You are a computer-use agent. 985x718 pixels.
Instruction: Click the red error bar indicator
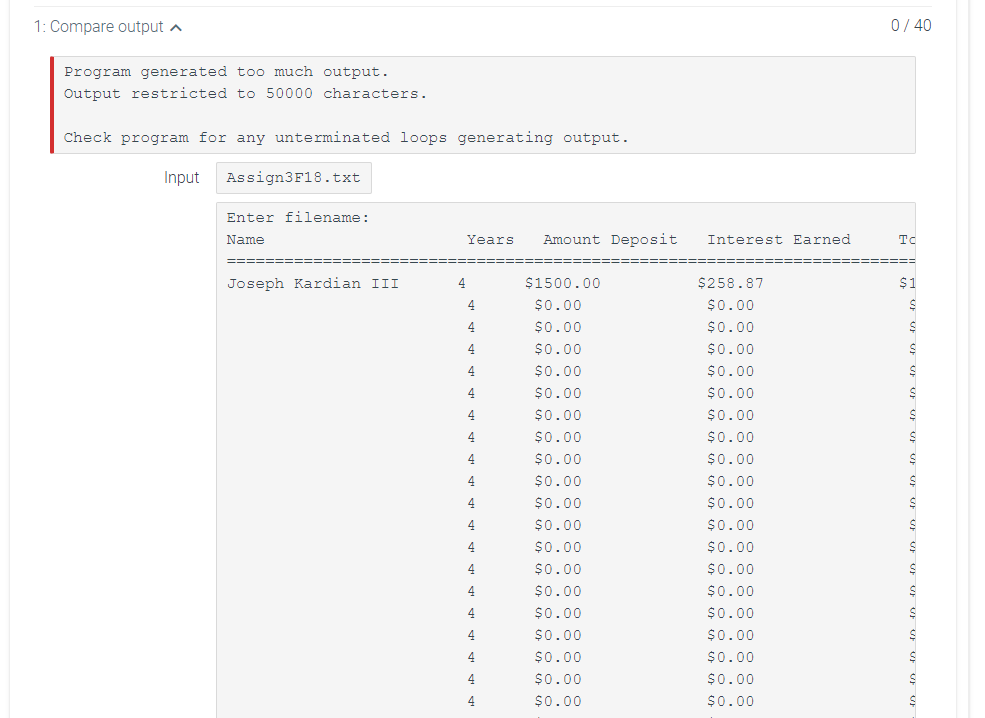click(52, 105)
